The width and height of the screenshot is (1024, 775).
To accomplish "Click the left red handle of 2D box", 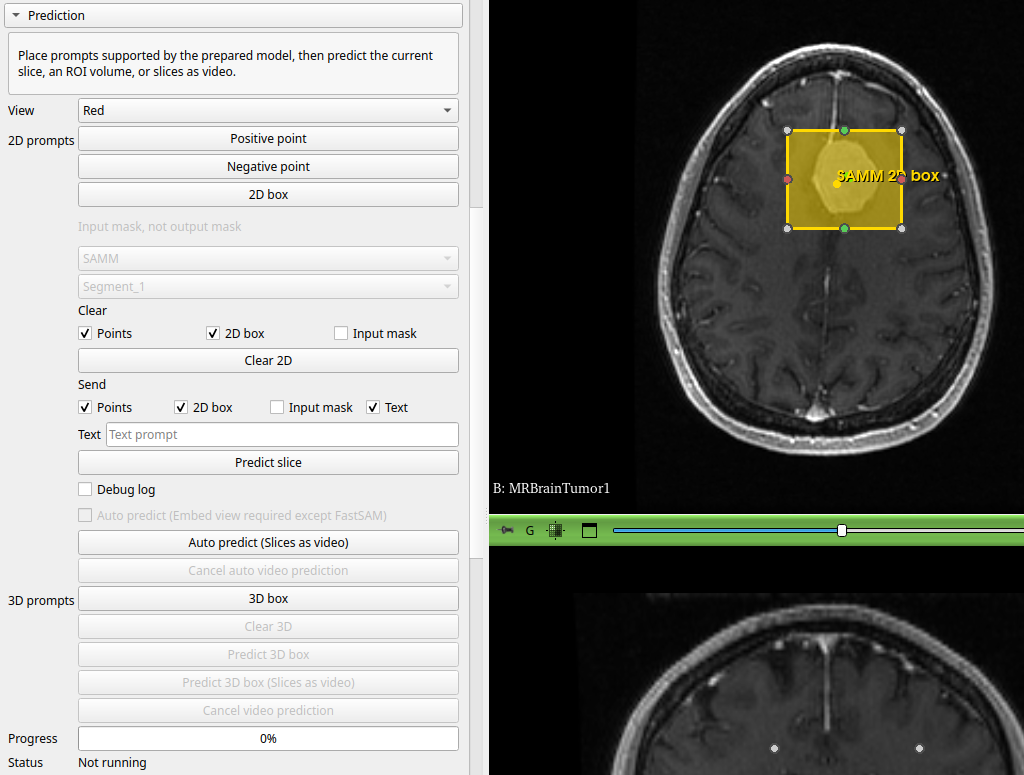I will coord(788,179).
